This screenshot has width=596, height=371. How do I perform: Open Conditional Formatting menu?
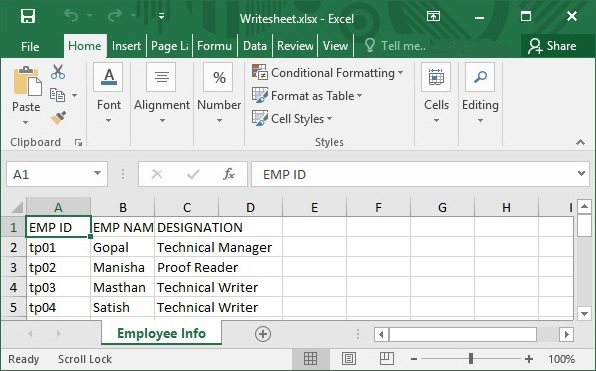tap(327, 73)
